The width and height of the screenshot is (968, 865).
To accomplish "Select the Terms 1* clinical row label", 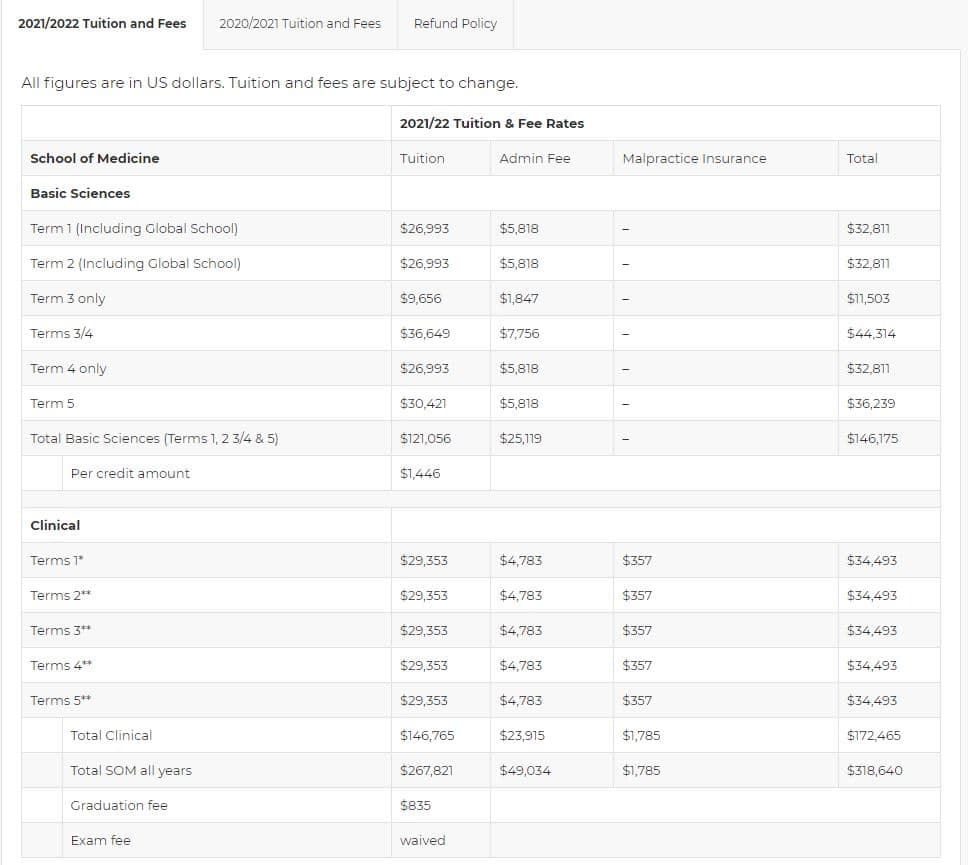I will click(57, 561).
